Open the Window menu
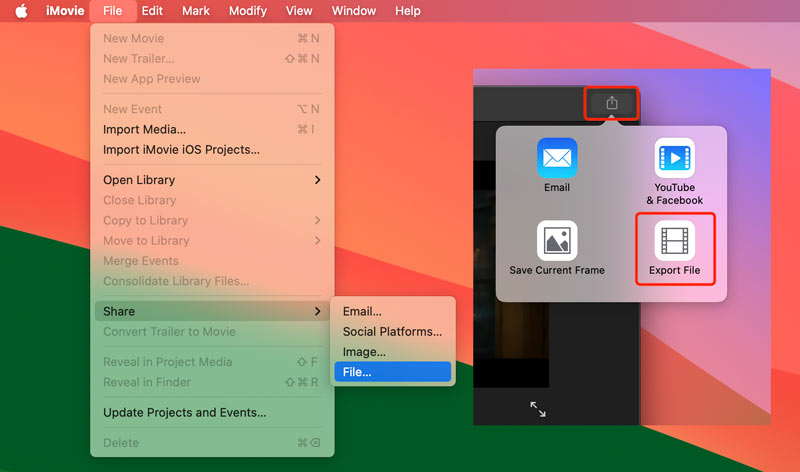 (x=354, y=11)
